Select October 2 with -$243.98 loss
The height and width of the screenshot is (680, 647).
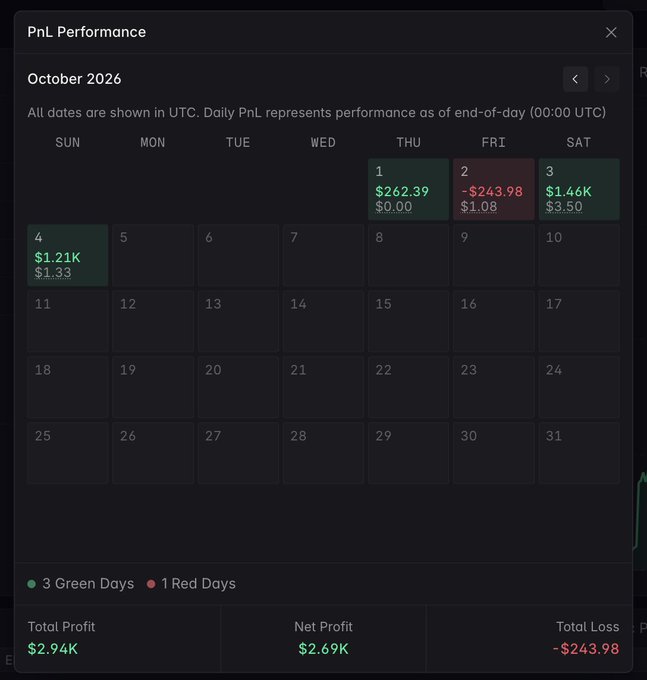pos(493,189)
